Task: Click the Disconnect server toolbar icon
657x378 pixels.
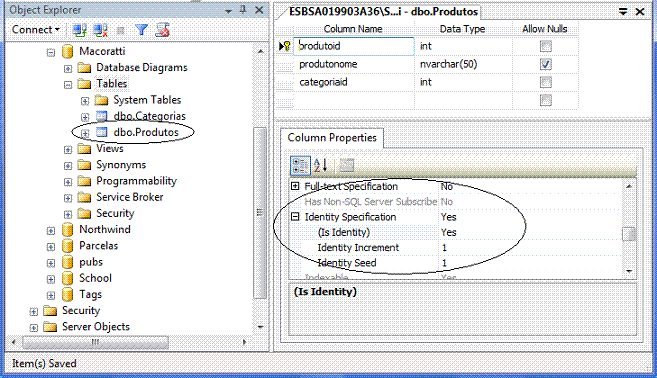Action: pyautogui.click(x=100, y=30)
